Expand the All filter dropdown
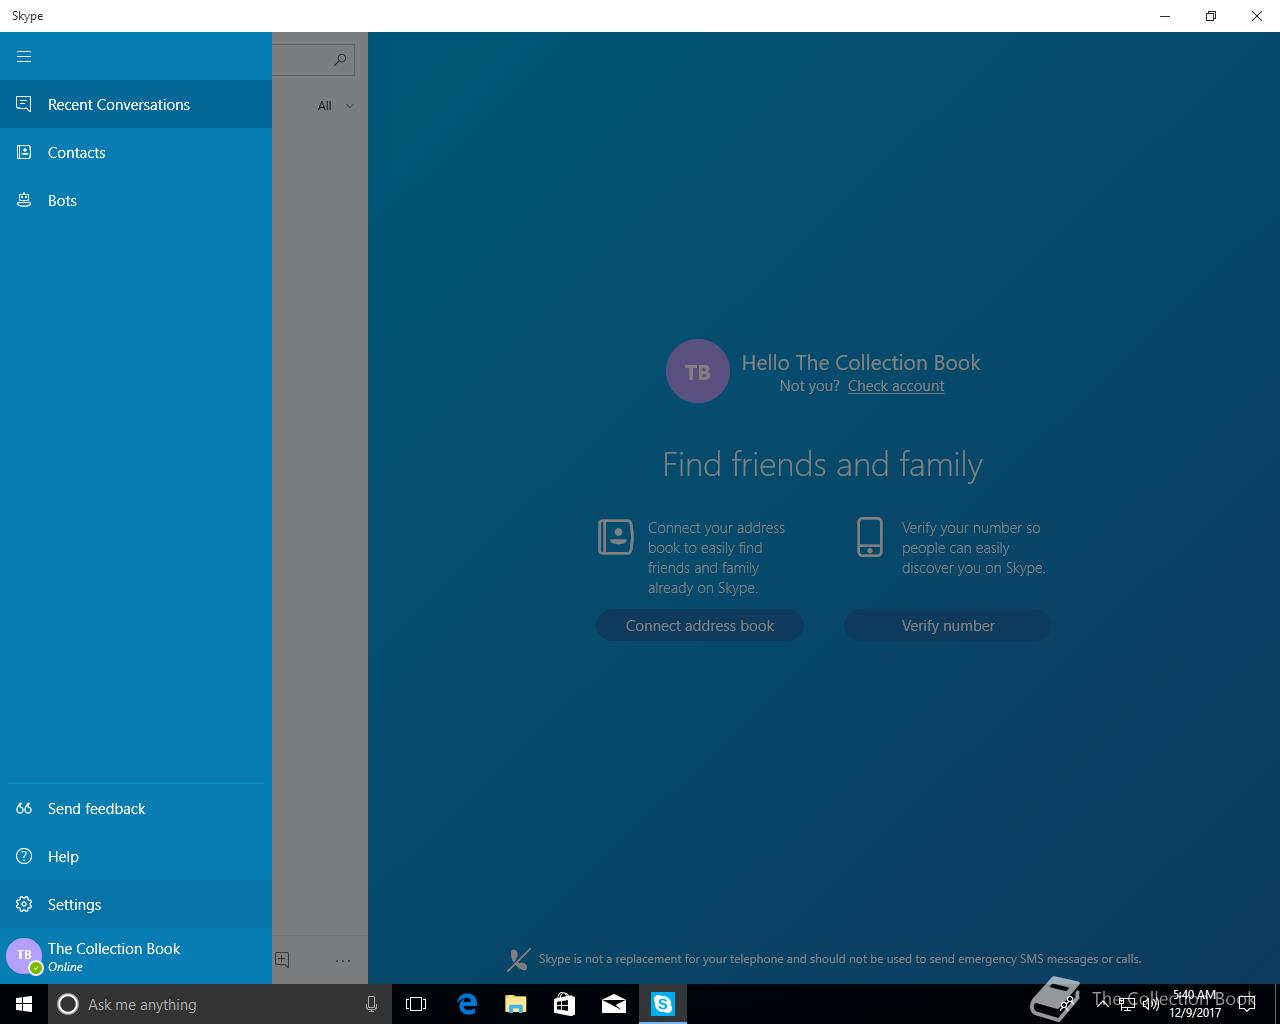The height and width of the screenshot is (1024, 1280). coord(336,105)
